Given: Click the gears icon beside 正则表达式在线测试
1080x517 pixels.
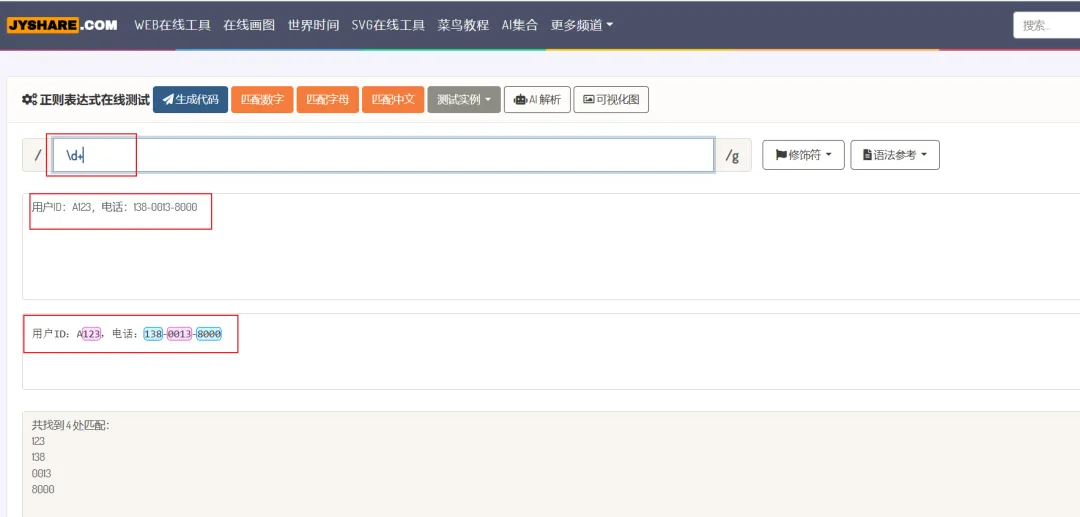Looking at the screenshot, I should tap(29, 99).
